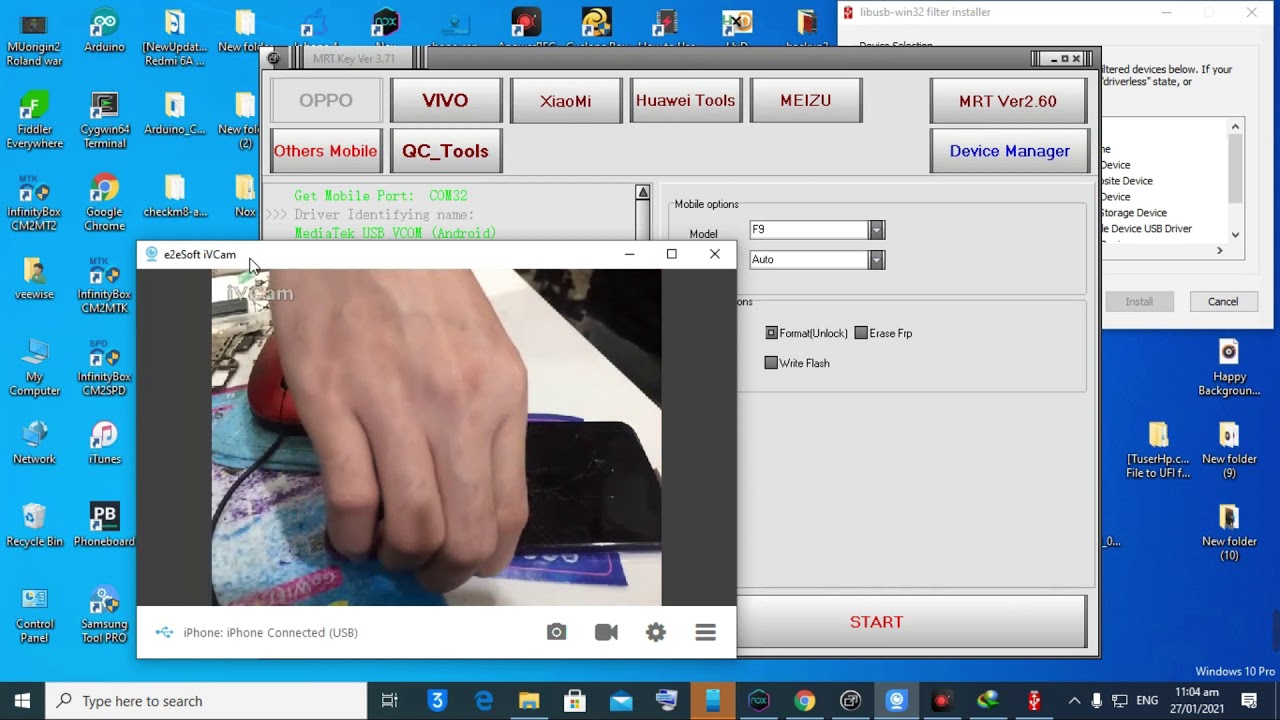Open InfinityBox CM2MT2 shortcut
The image size is (1280, 720).
point(34,204)
